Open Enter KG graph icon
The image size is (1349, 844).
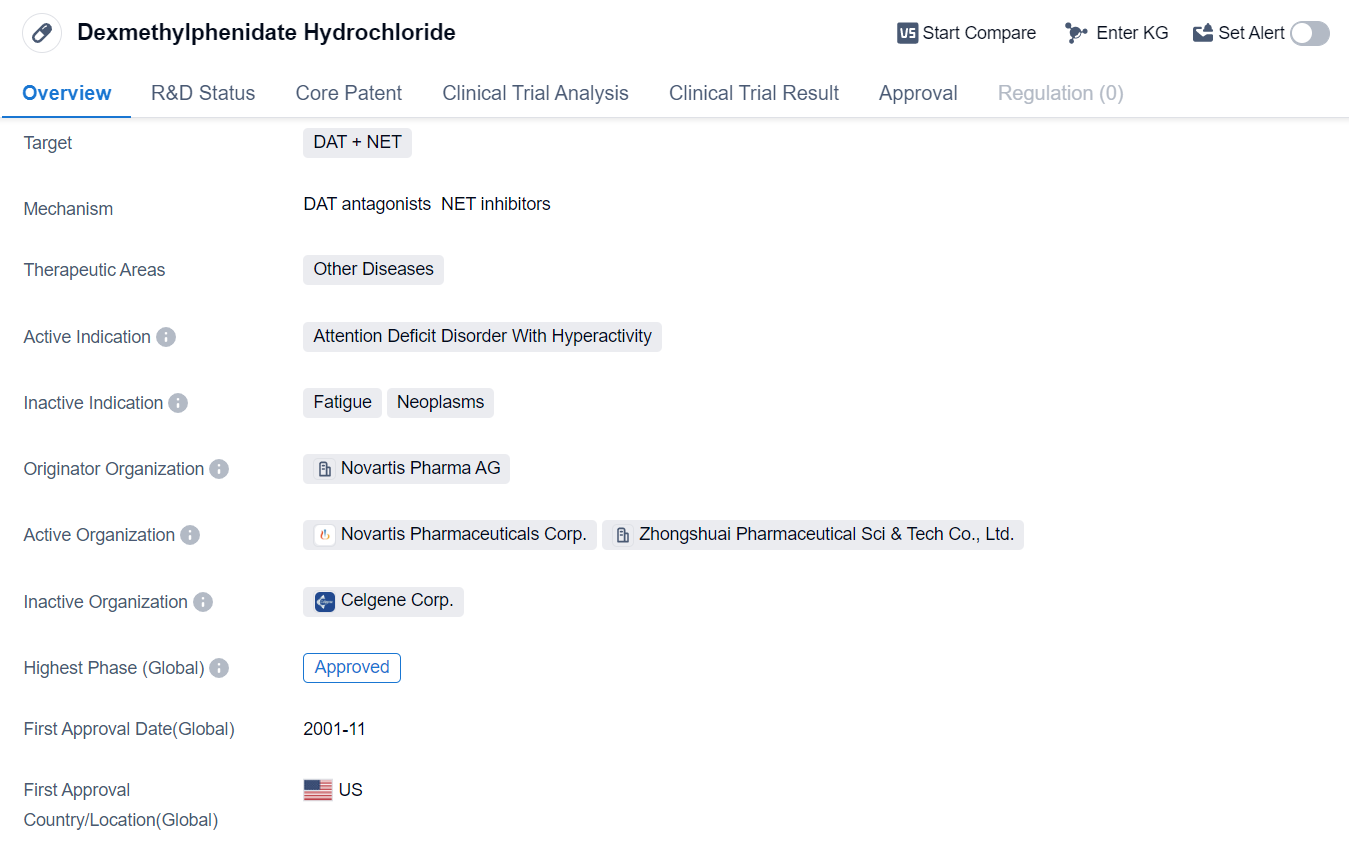coord(1076,33)
